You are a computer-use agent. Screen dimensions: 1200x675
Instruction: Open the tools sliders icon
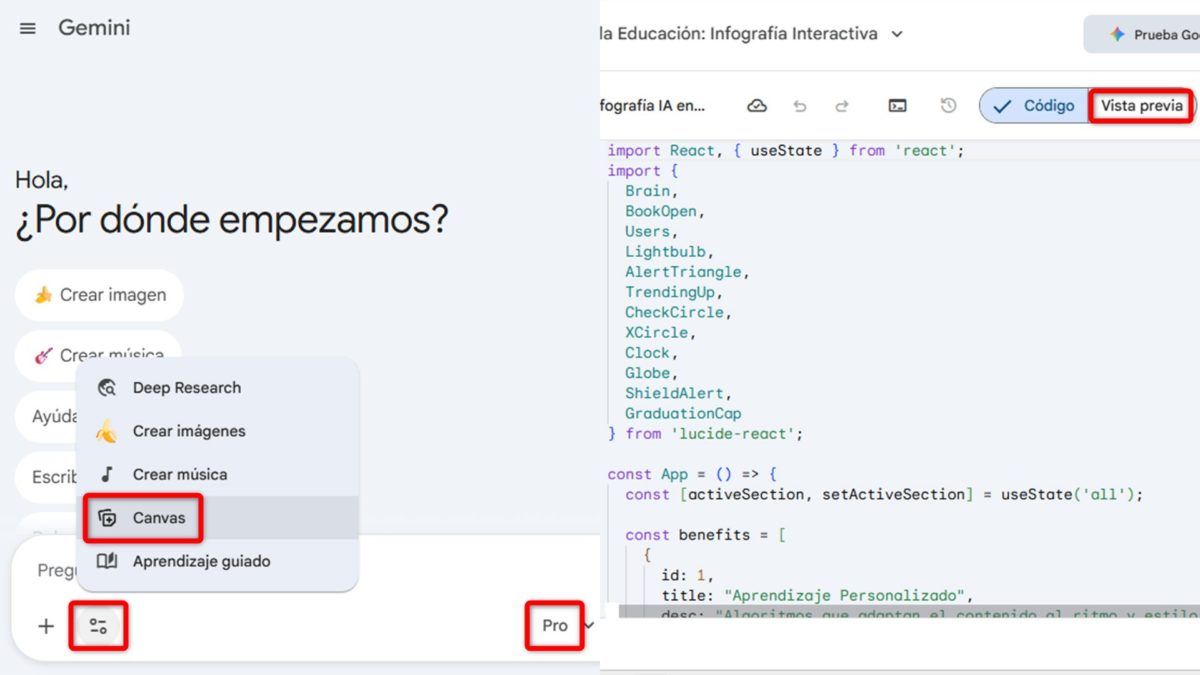tap(98, 626)
